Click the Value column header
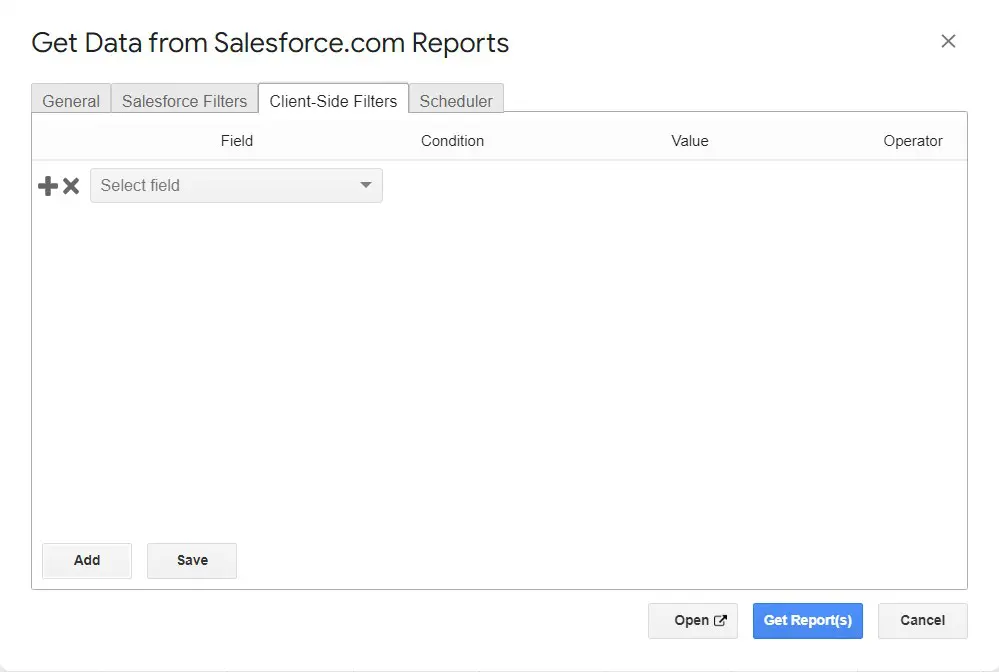Viewport: 999px width, 672px height. click(689, 141)
